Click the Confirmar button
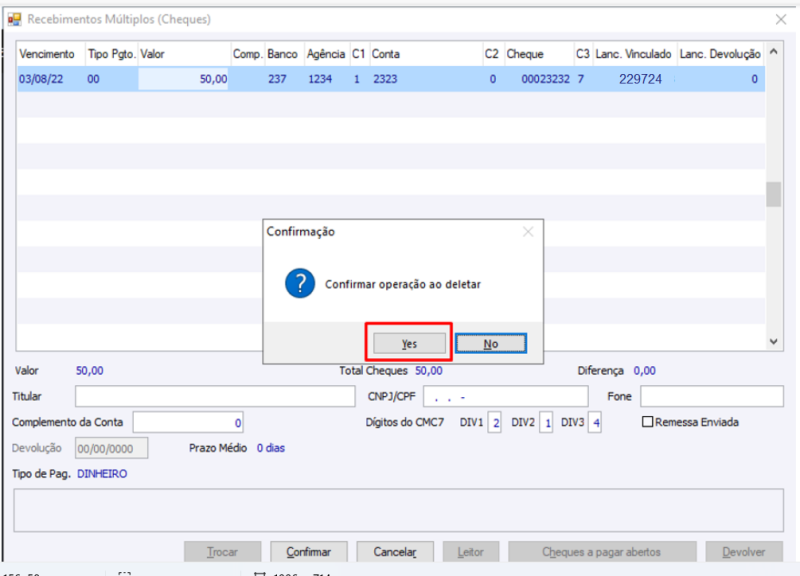This screenshot has height=576, width=800. pyautogui.click(x=309, y=552)
